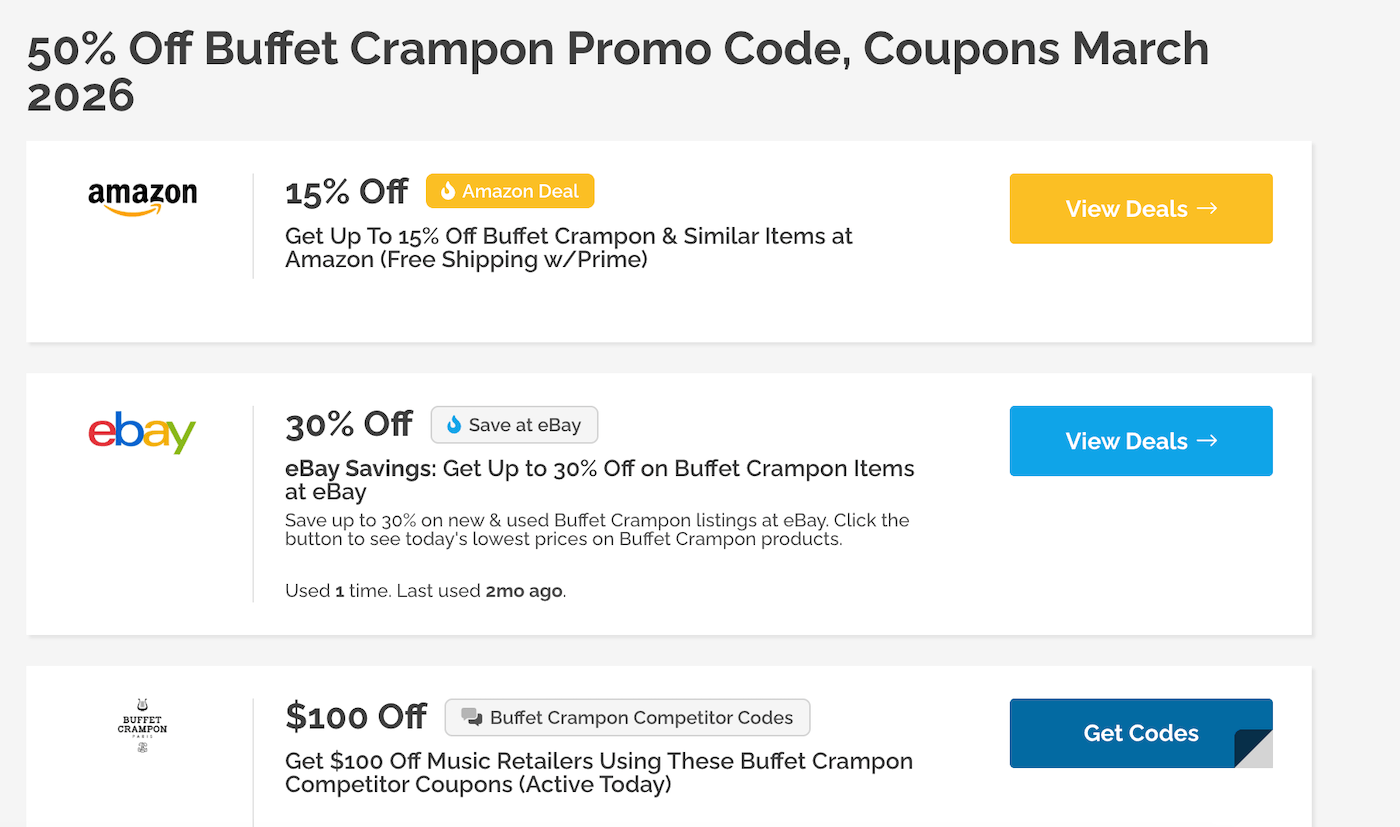The image size is (1400, 827).
Task: Click the speech bubble icon on competitor codes badge
Action: coord(471,716)
